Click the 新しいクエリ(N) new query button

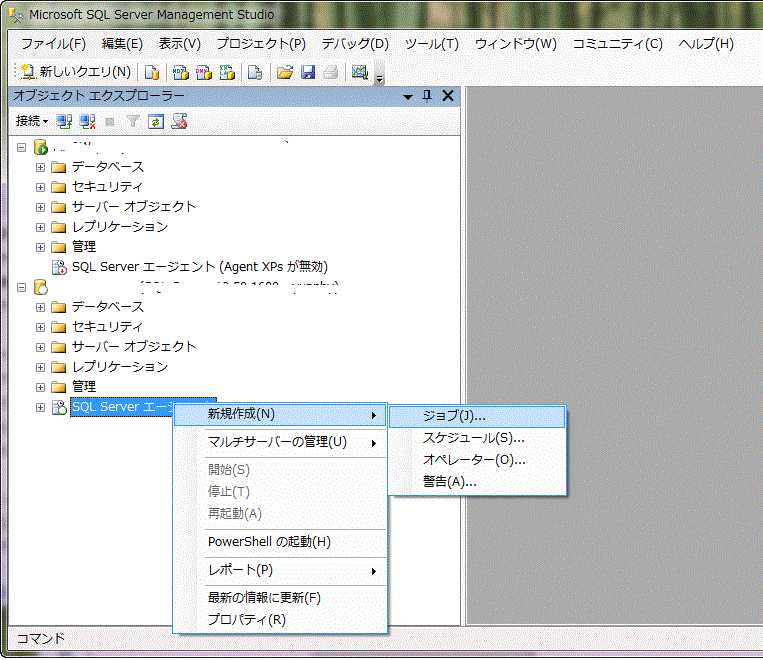click(76, 72)
